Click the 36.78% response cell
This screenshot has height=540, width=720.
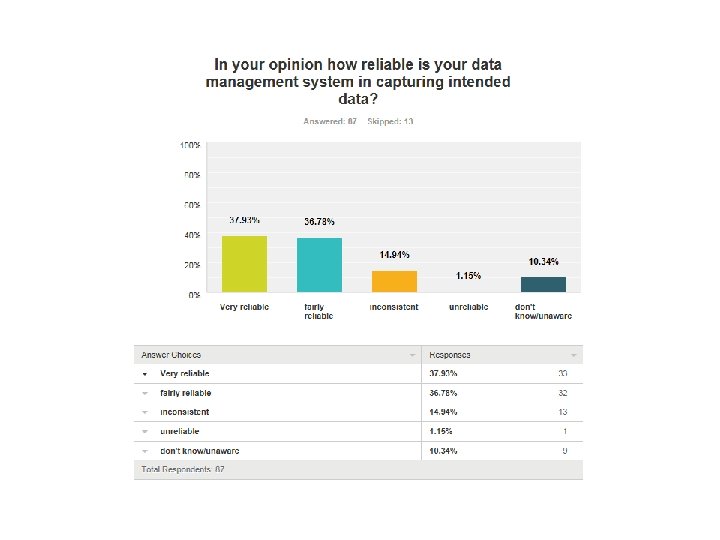(444, 392)
